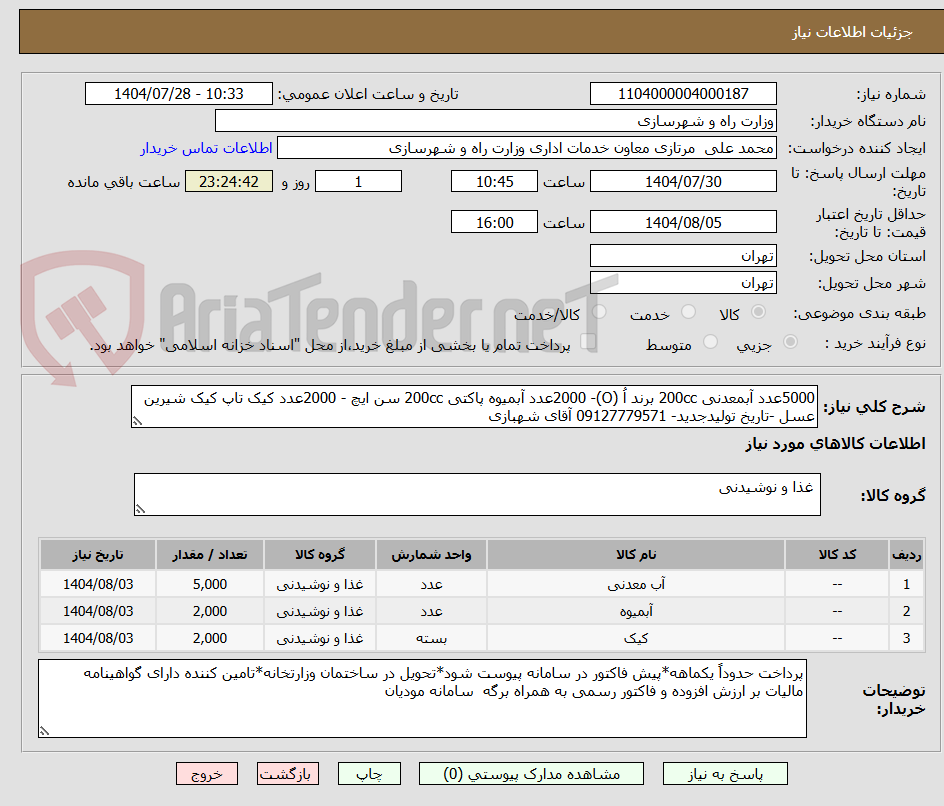Click the remaining time counter 23:24:42
The image size is (944, 806).
[x=228, y=182]
